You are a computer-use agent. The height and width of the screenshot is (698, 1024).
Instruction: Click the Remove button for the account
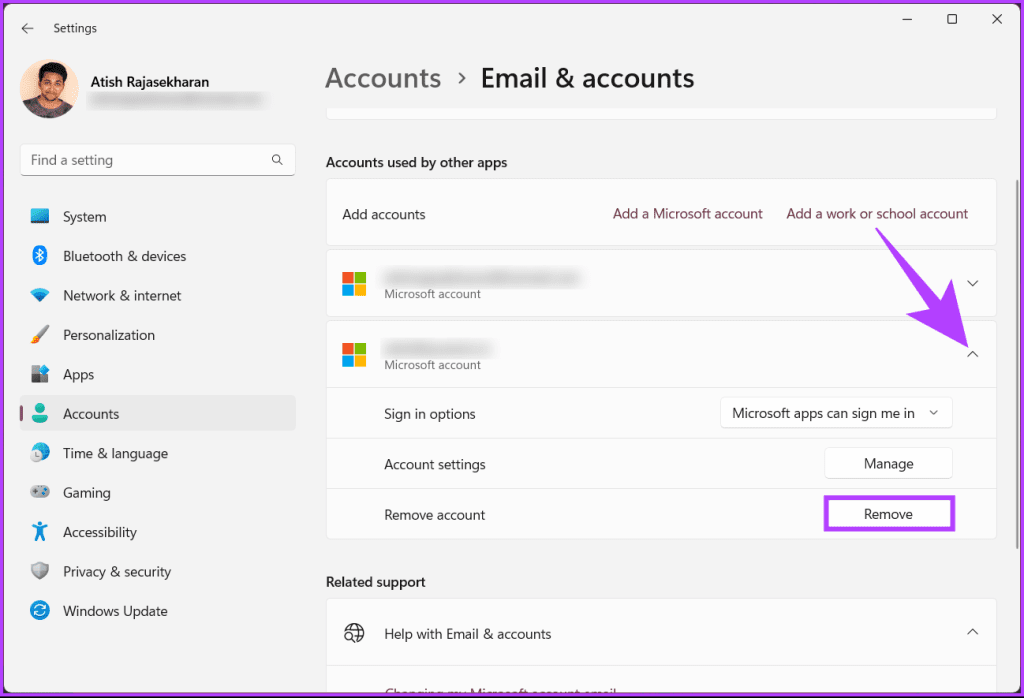click(x=888, y=513)
